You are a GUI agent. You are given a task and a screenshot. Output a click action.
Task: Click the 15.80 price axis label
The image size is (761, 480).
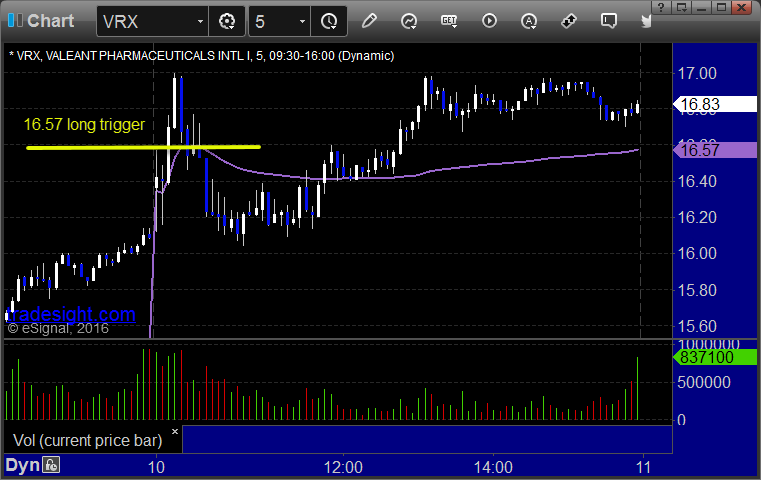(x=697, y=290)
